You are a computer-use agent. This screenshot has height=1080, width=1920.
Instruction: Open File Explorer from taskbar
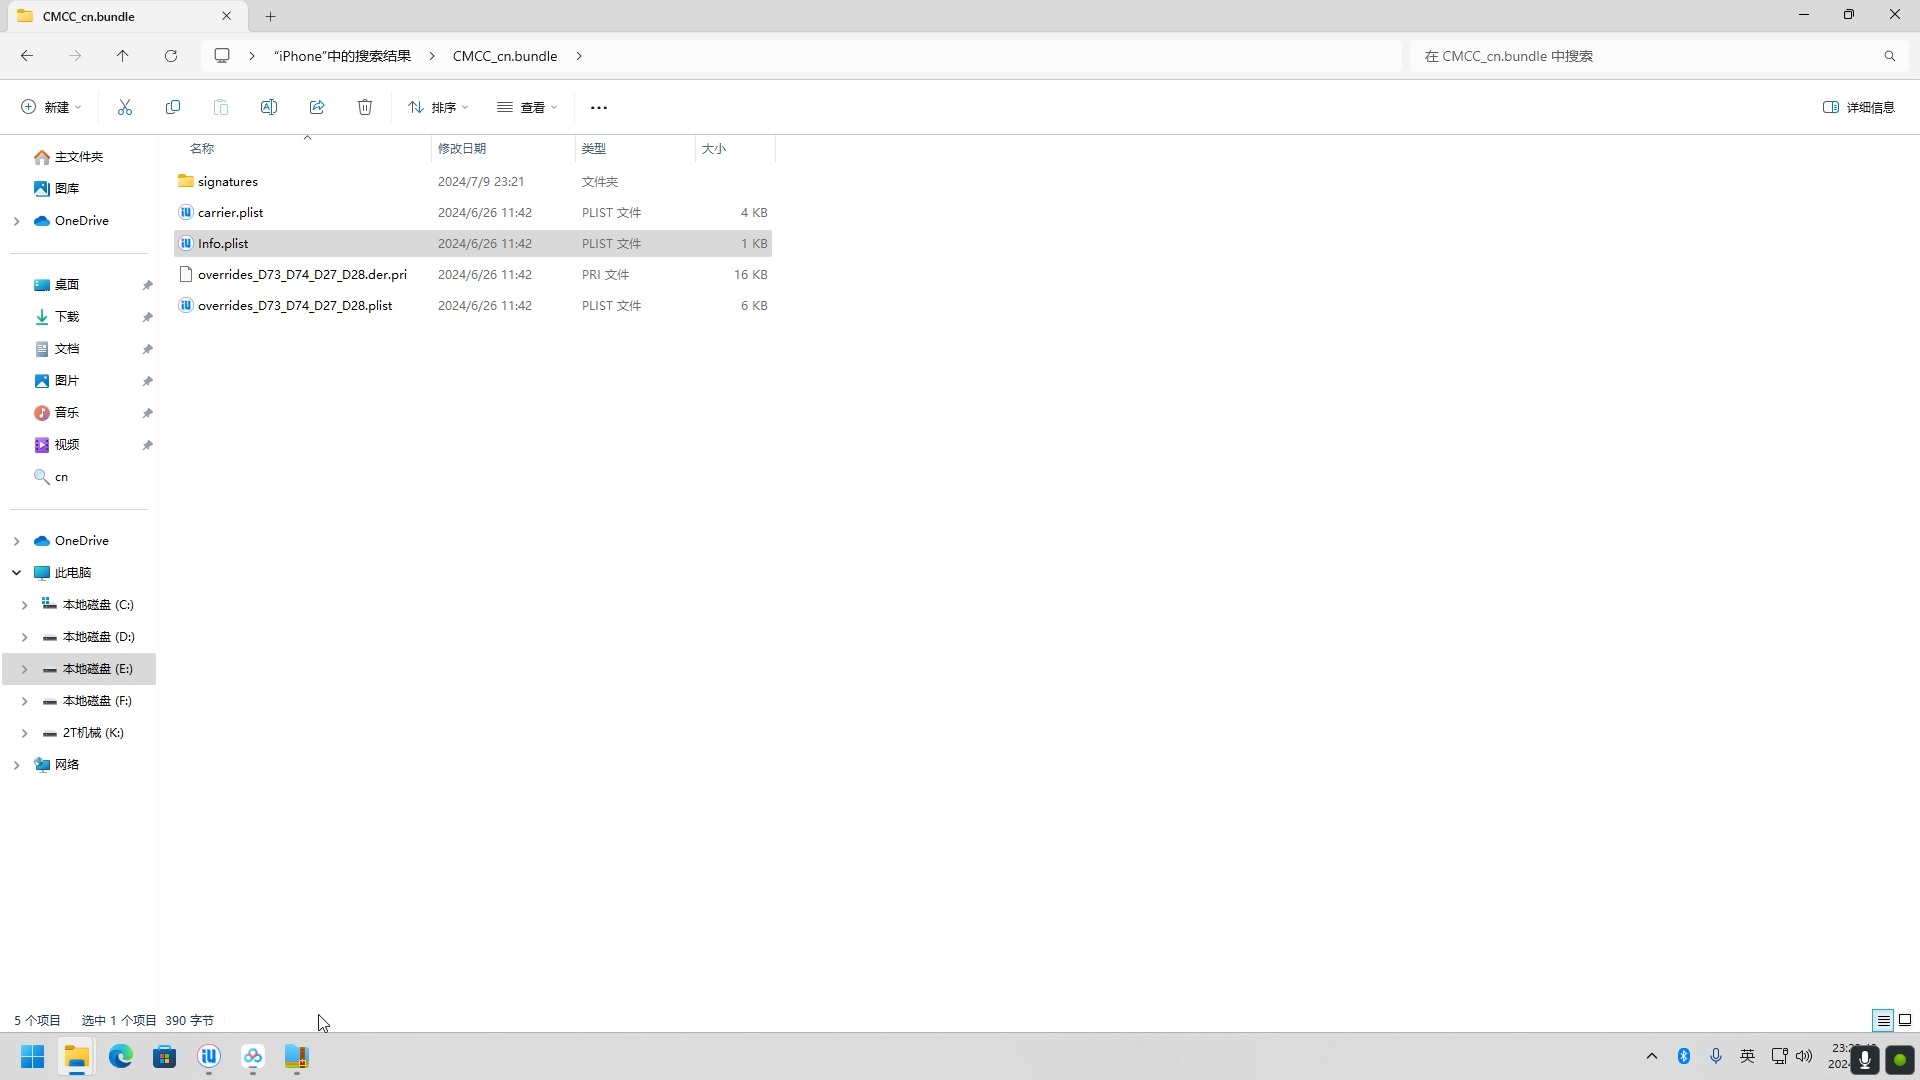click(76, 1057)
